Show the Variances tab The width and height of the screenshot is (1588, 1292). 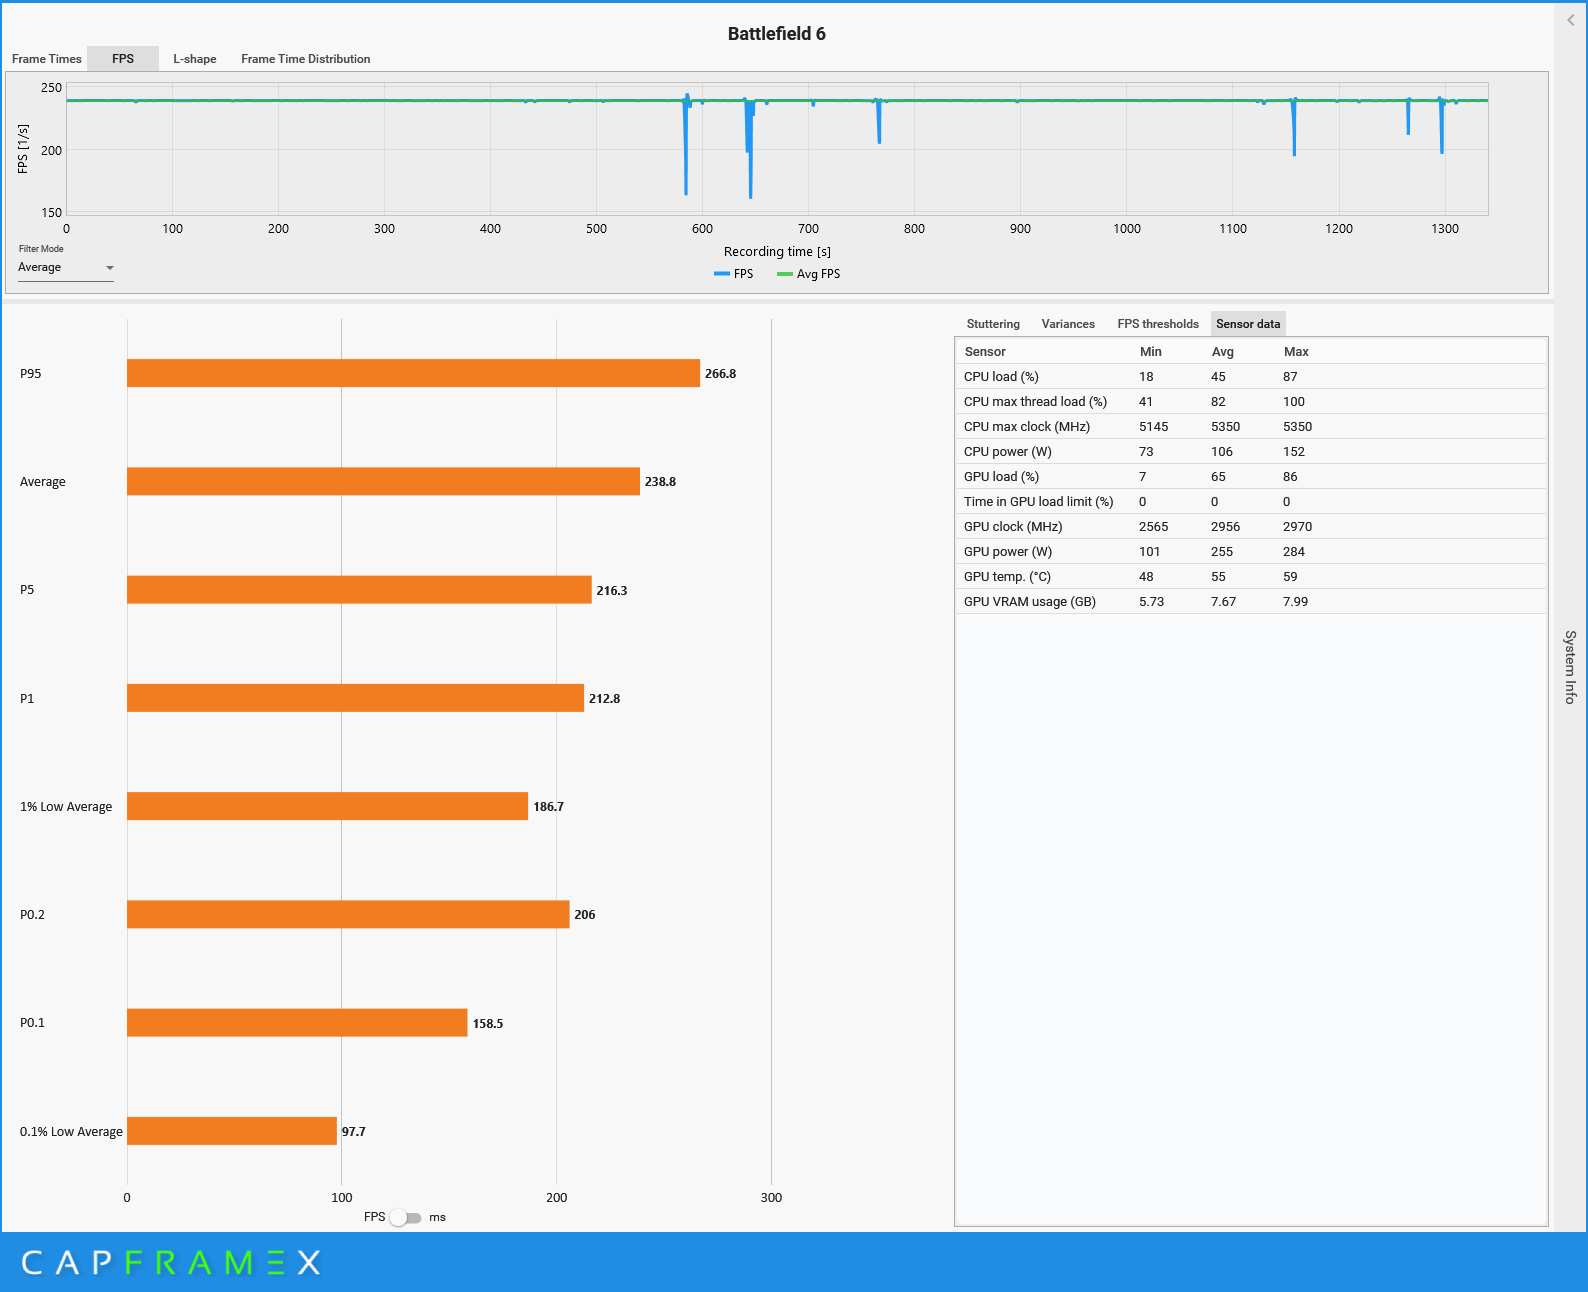point(1068,324)
